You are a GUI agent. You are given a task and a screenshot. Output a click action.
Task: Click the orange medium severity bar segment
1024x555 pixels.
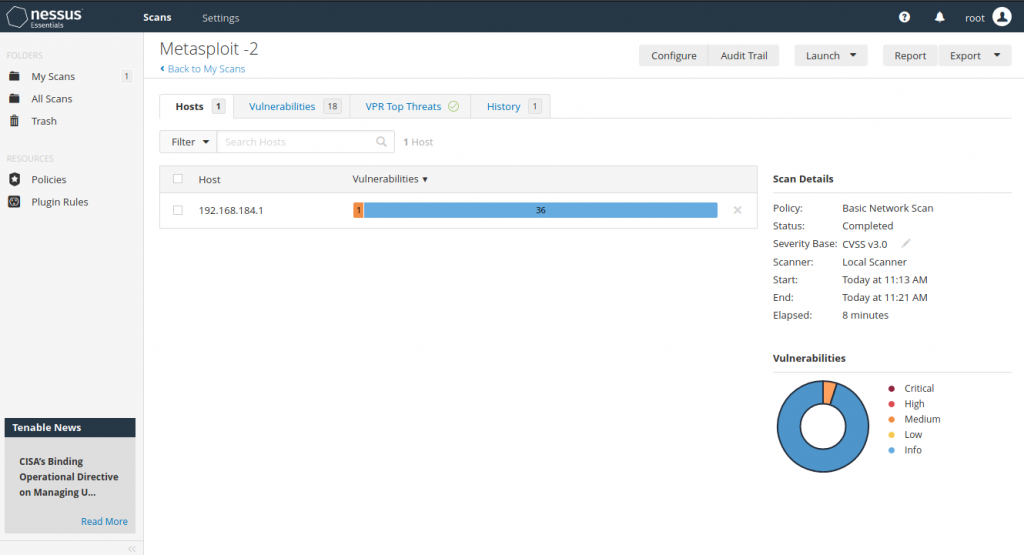(x=358, y=210)
